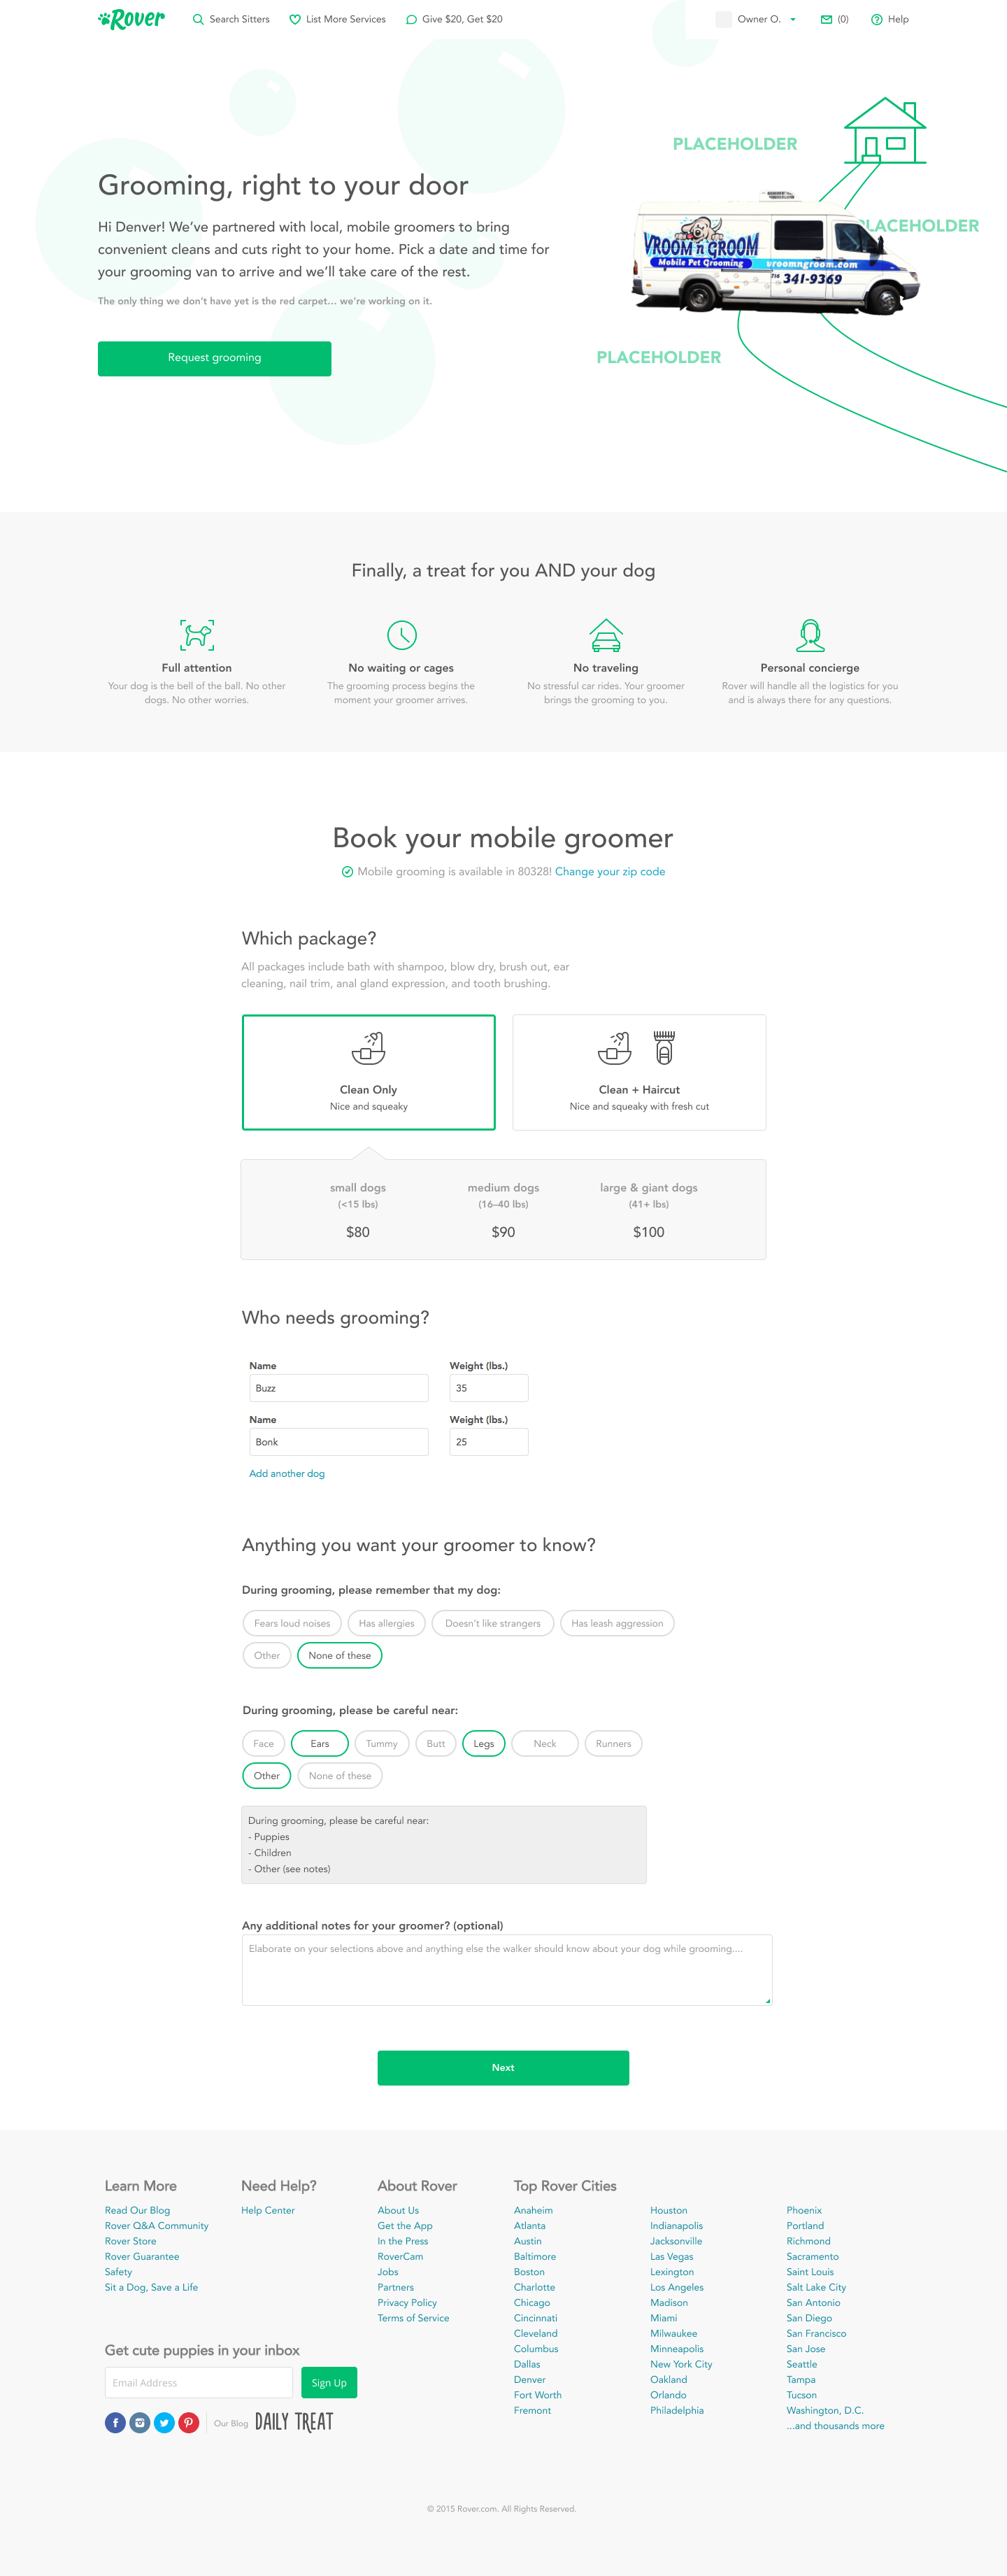The image size is (1007, 2576).
Task: Toggle the 'Has allergies' chip
Action: [386, 1623]
